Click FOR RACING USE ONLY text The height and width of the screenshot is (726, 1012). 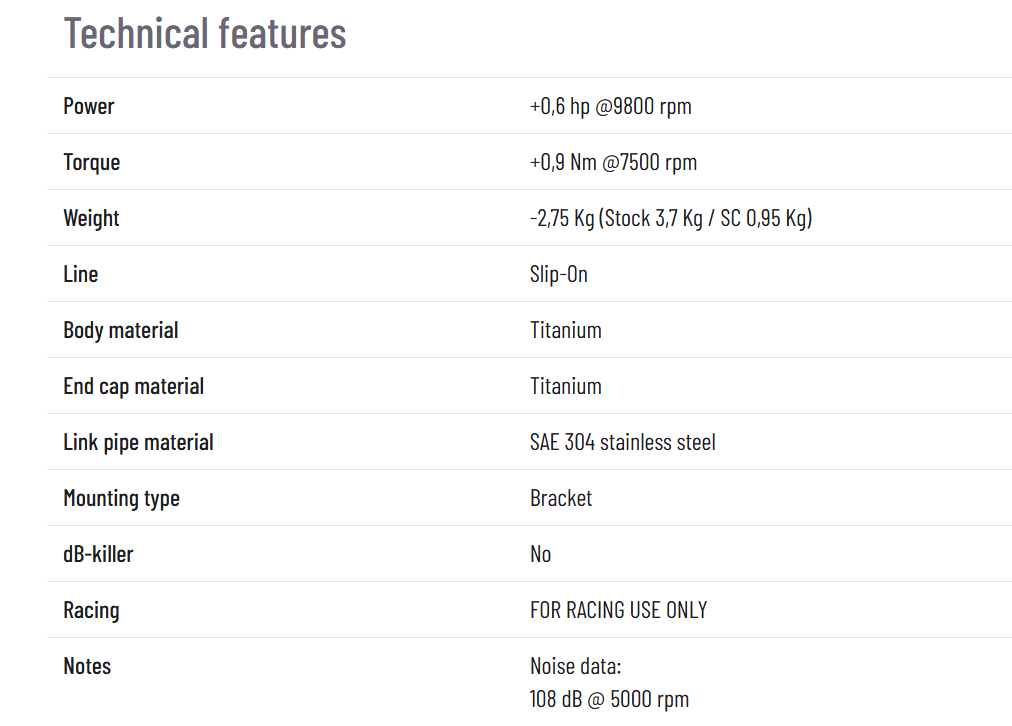tap(618, 610)
